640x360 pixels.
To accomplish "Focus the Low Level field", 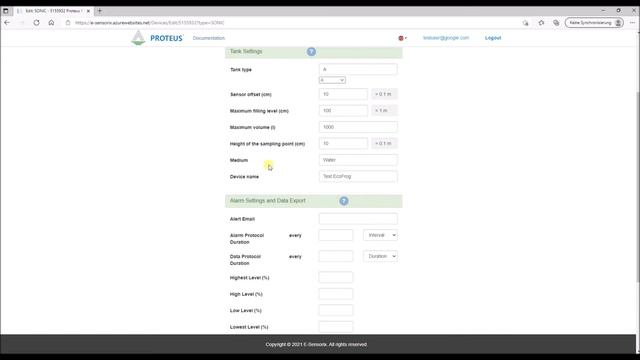I will click(336, 310).
